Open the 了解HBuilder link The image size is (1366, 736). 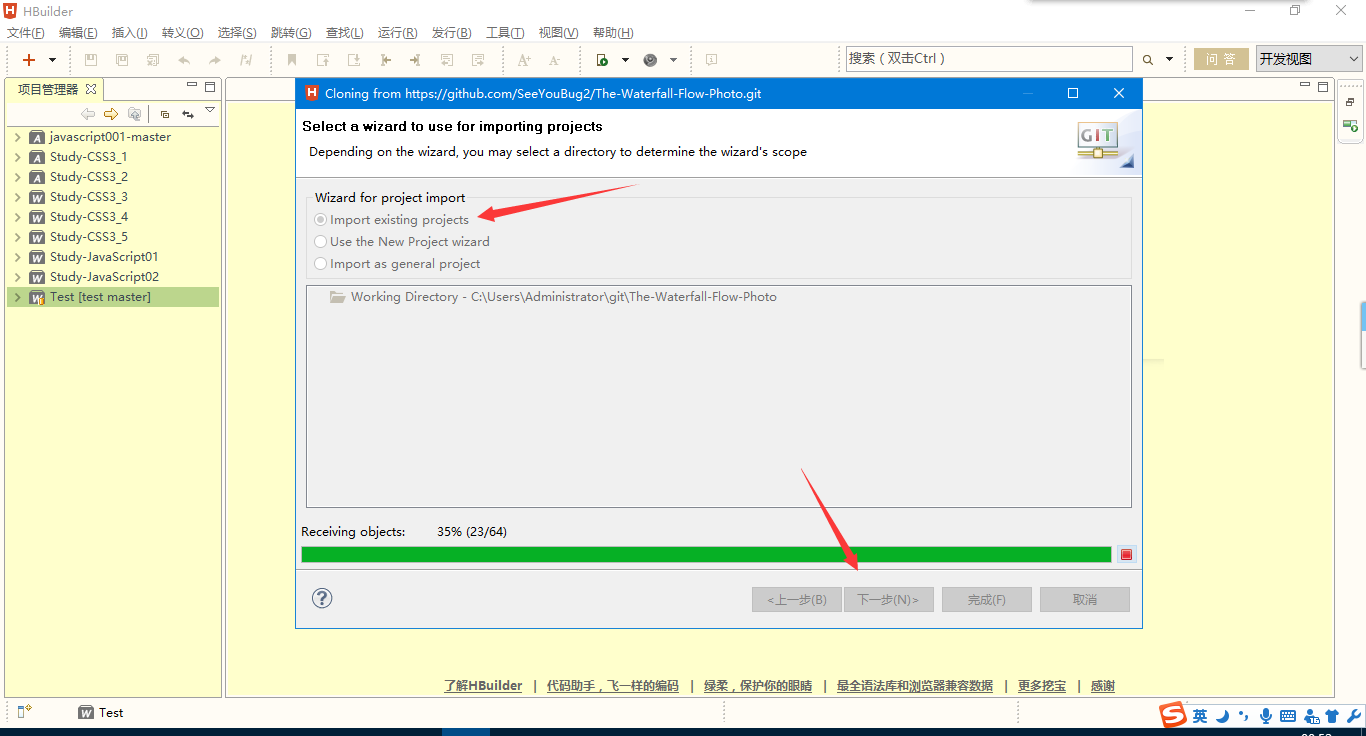pyautogui.click(x=483, y=686)
